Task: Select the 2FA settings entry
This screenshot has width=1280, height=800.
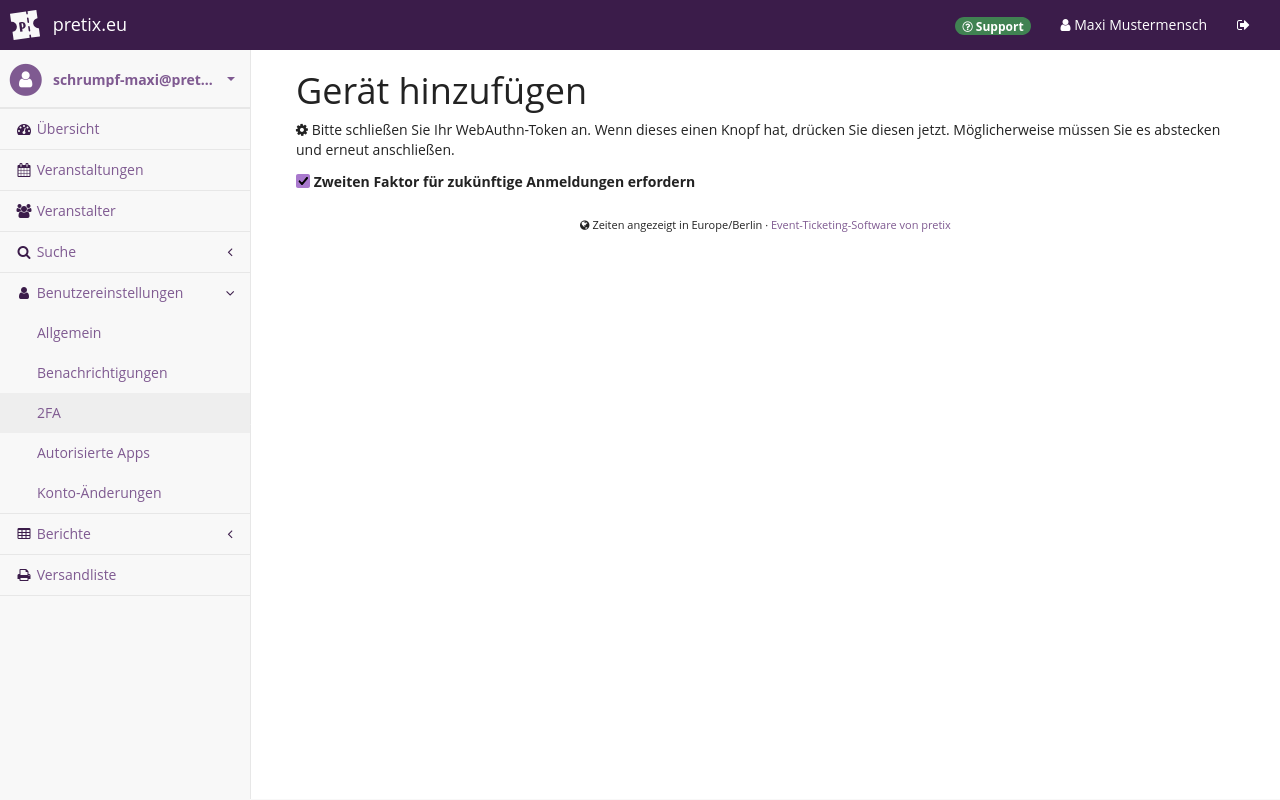Action: click(x=125, y=413)
